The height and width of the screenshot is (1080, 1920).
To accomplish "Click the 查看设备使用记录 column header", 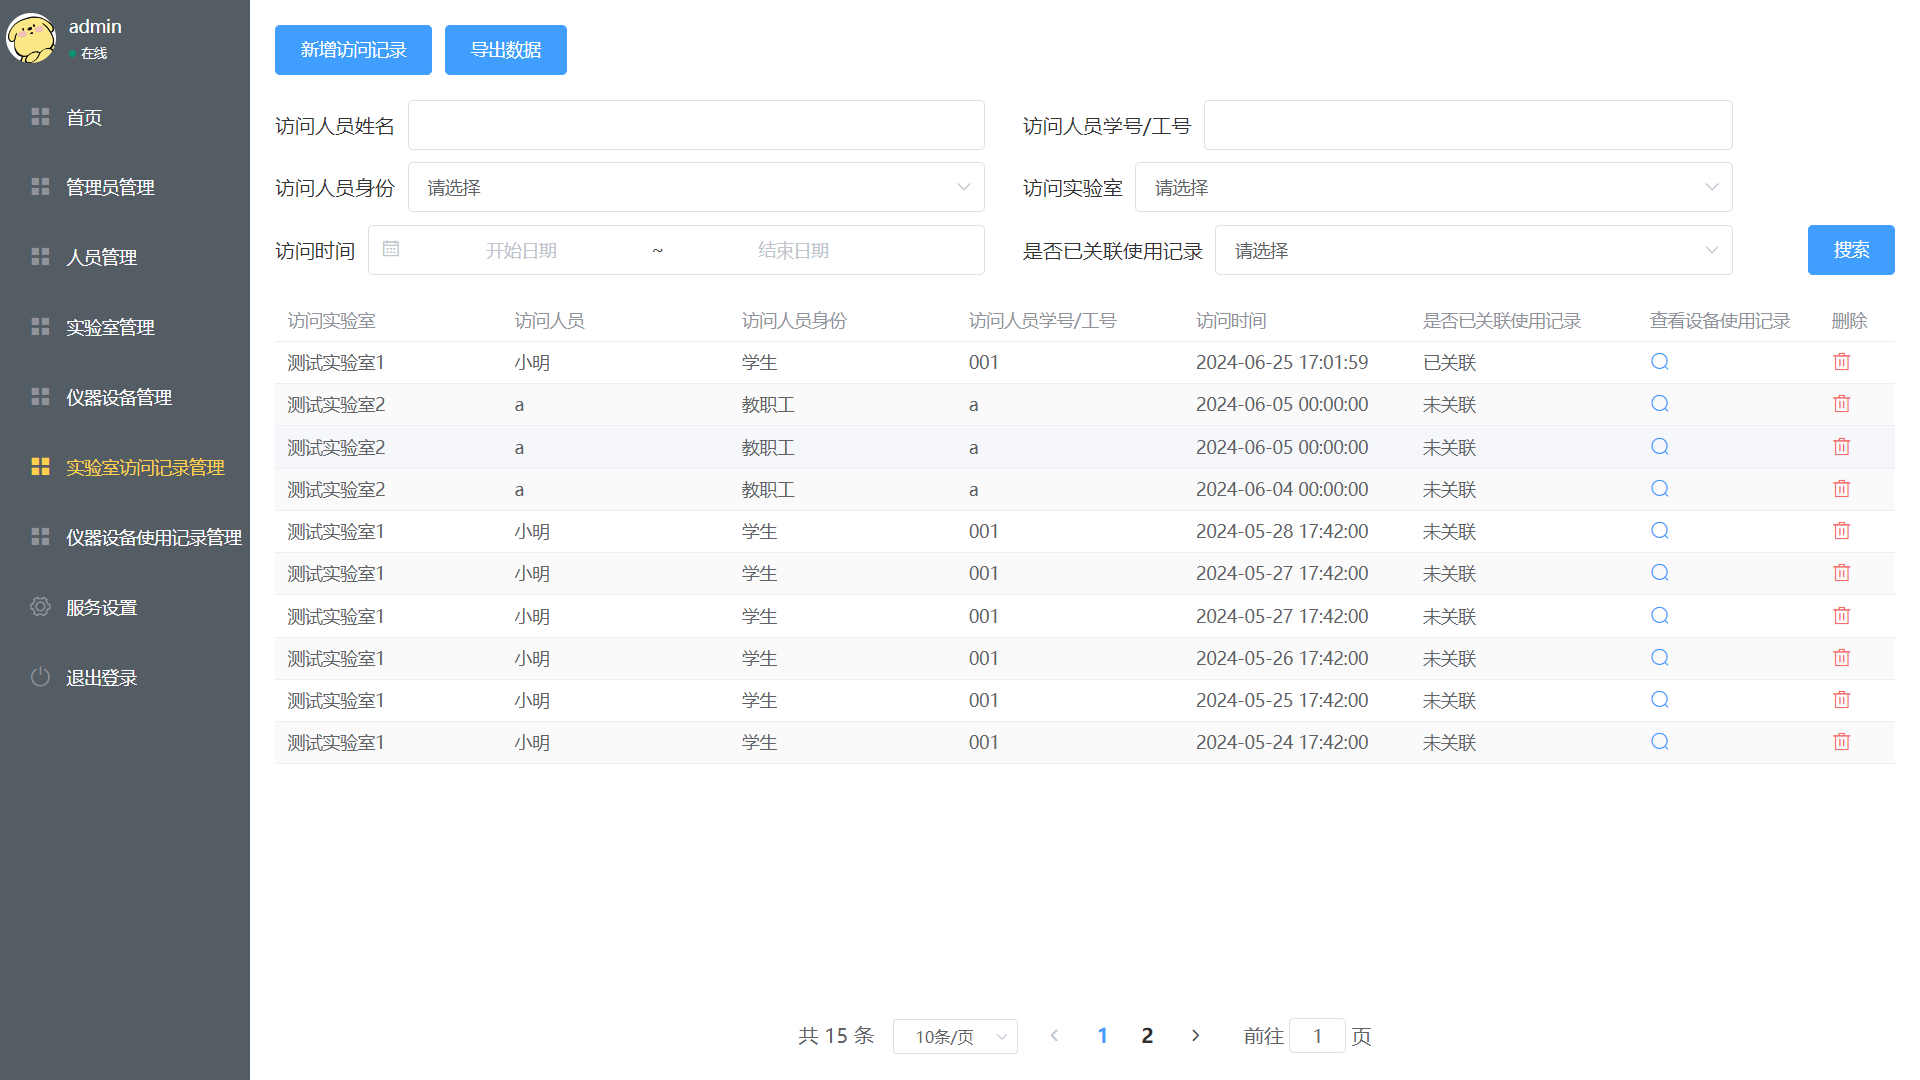I will [x=1720, y=321].
